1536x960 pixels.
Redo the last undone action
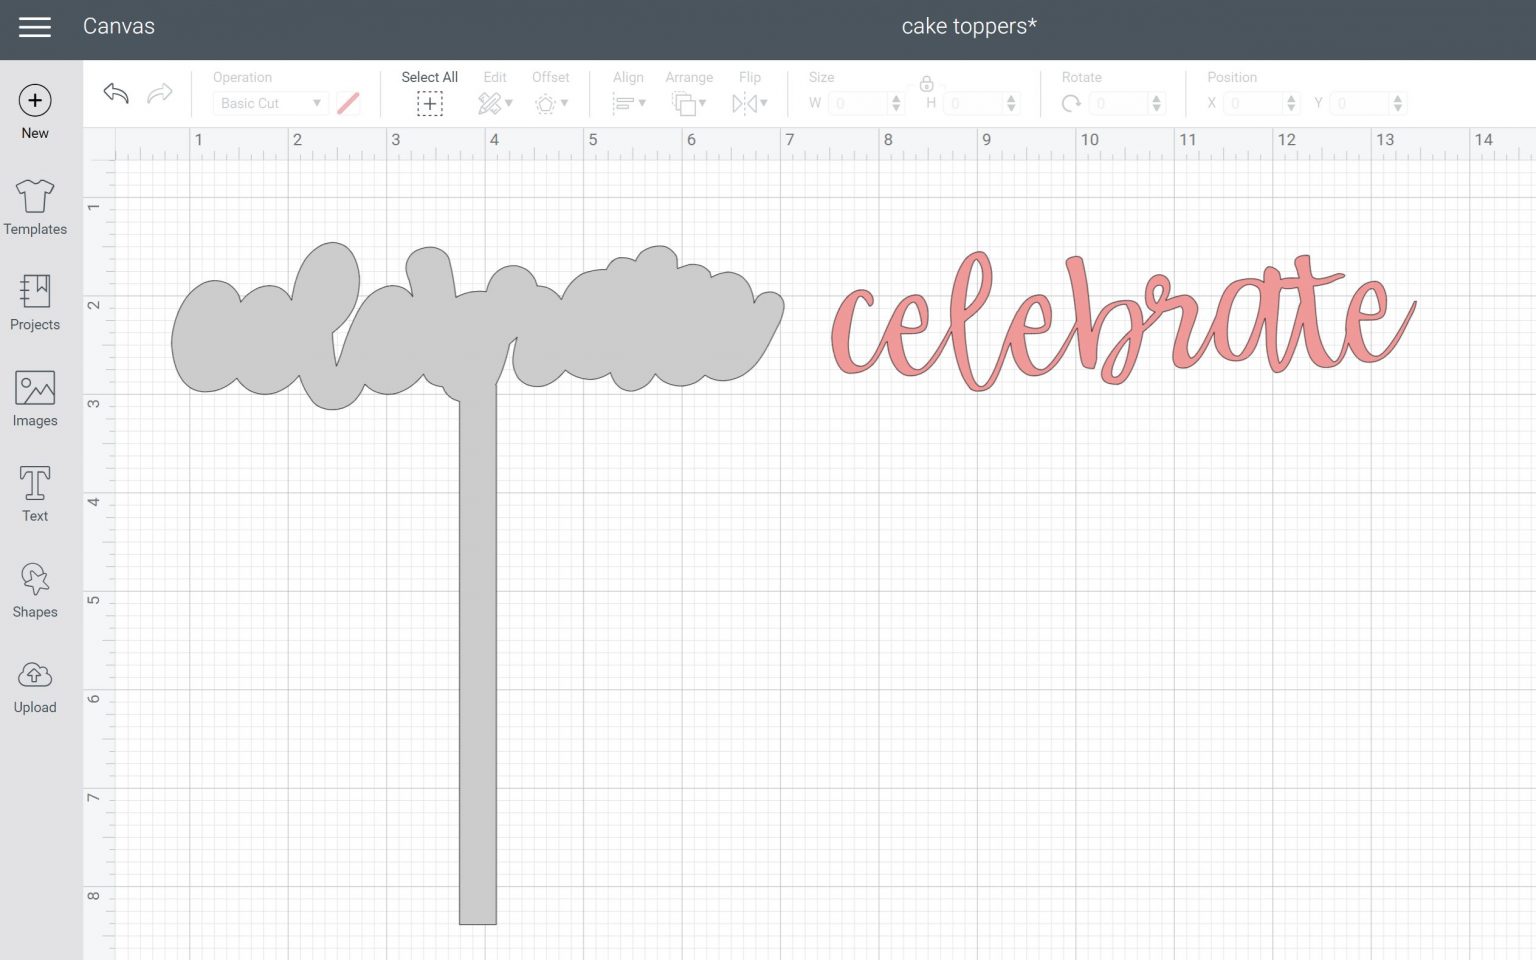159,94
